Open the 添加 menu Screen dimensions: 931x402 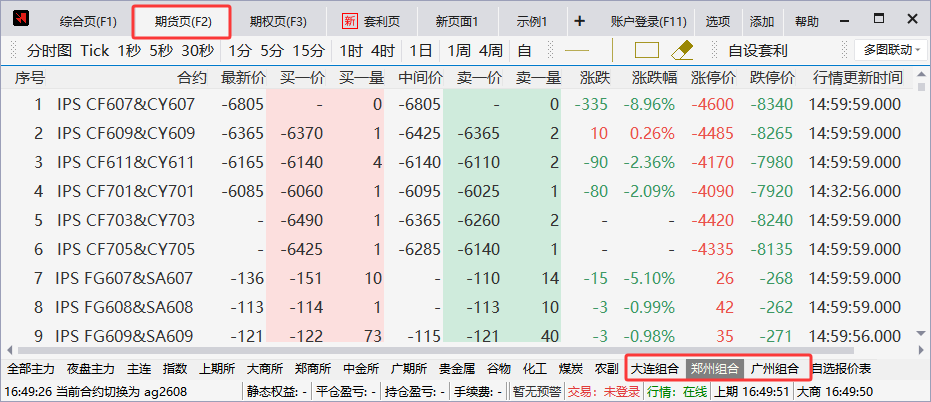coord(762,22)
